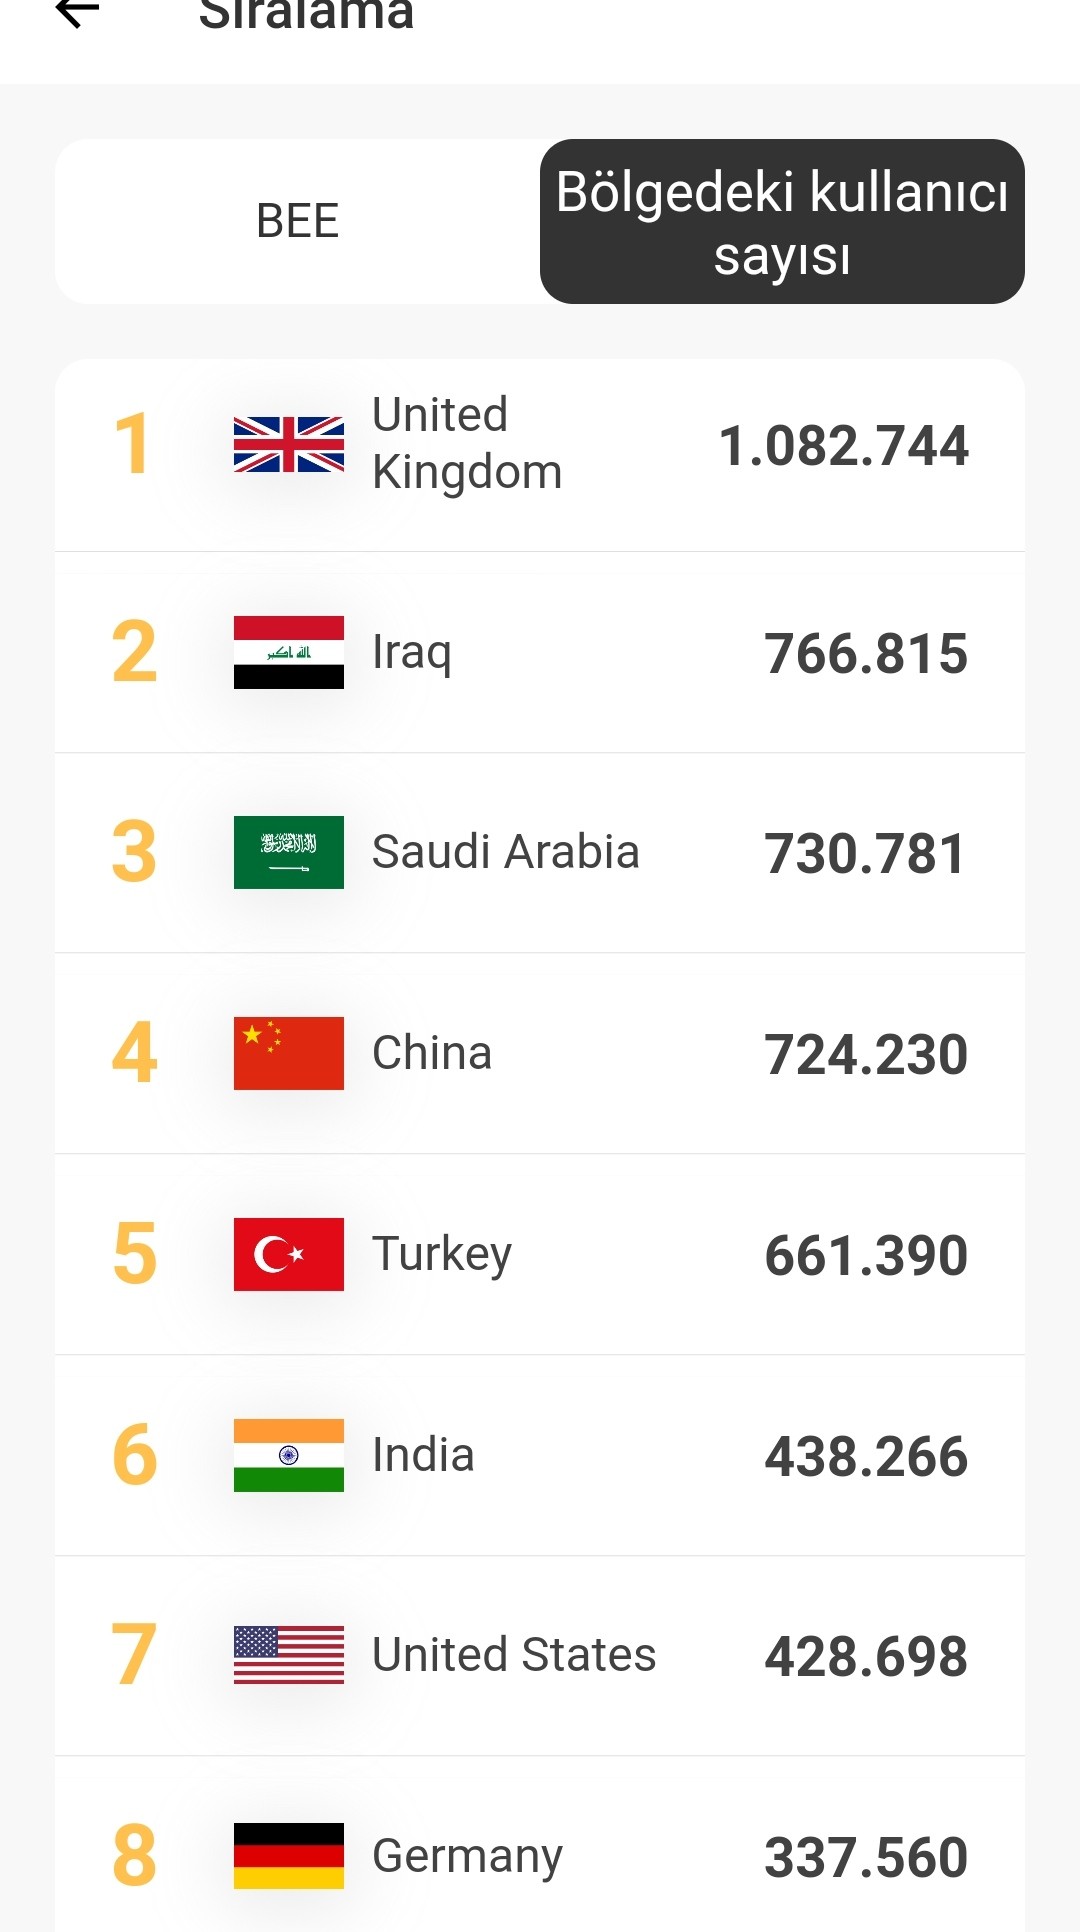This screenshot has height=1932, width=1080.
Task: Open the United Kingdom ranking row
Action: pos(540,455)
